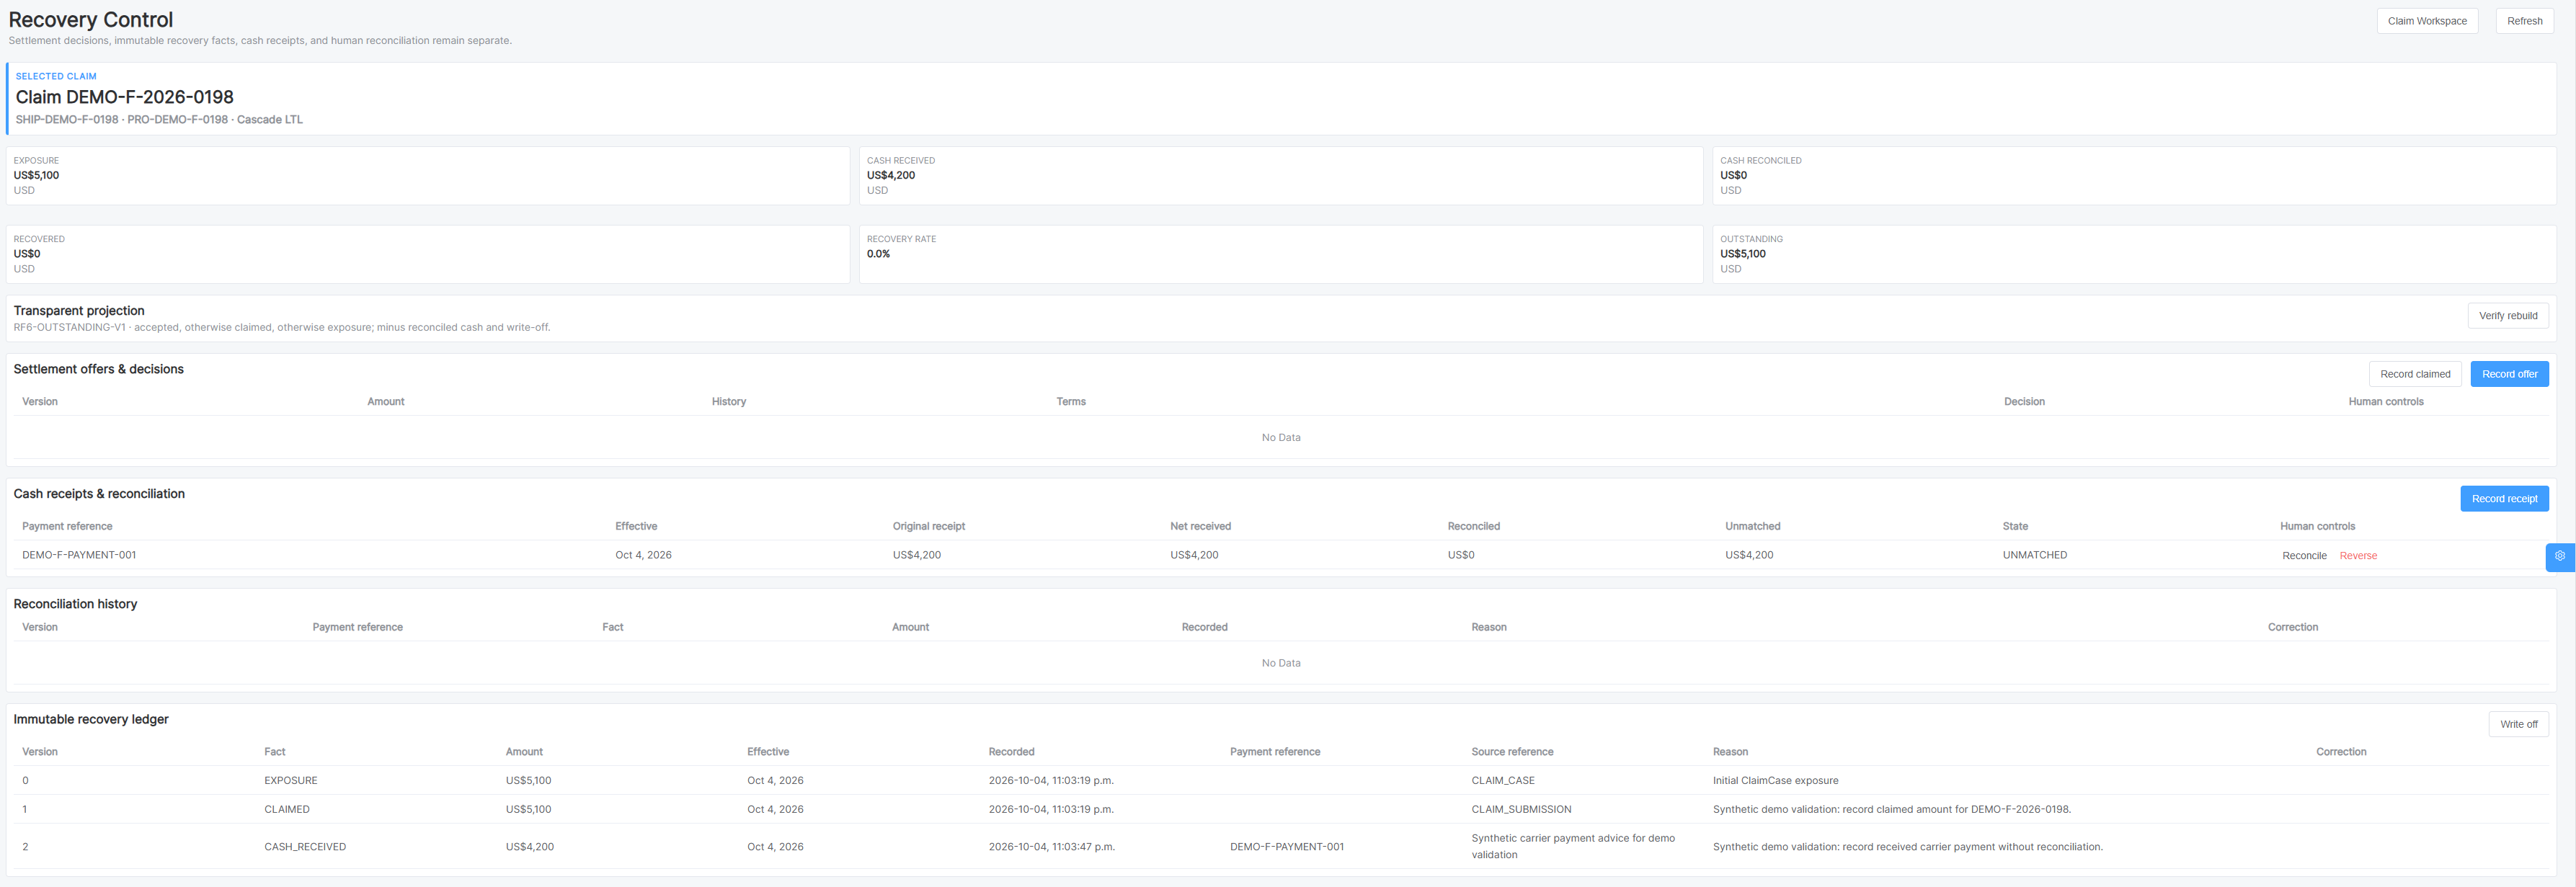Click the ledger DEMO-F-PAYMENT-001 payment reference
This screenshot has height=887, width=2576.
point(1286,847)
